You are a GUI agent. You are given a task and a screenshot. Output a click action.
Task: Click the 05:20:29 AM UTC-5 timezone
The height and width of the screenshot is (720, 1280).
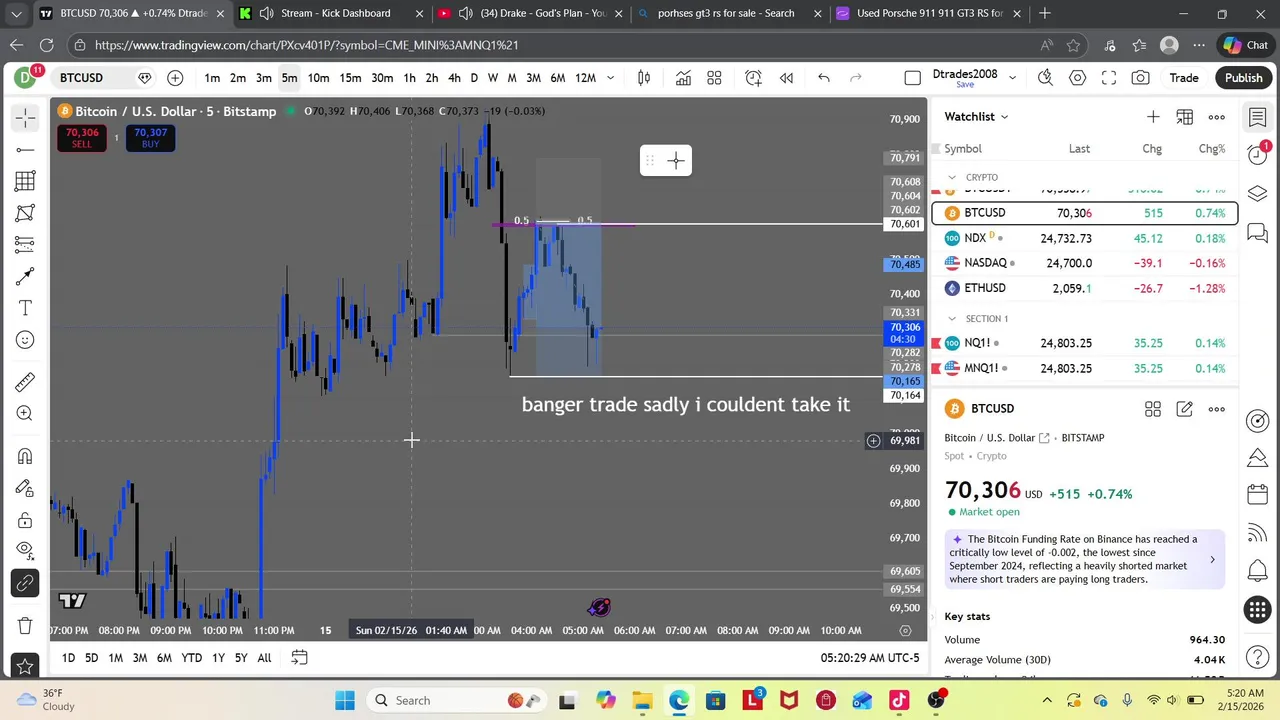pos(869,658)
